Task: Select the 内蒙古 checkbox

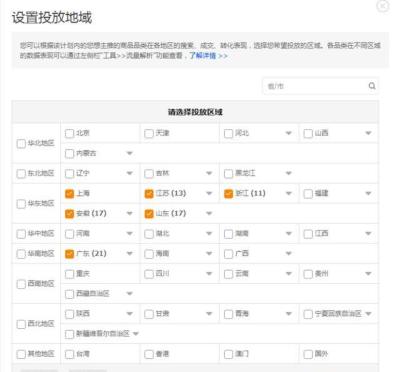Action: (x=69, y=153)
